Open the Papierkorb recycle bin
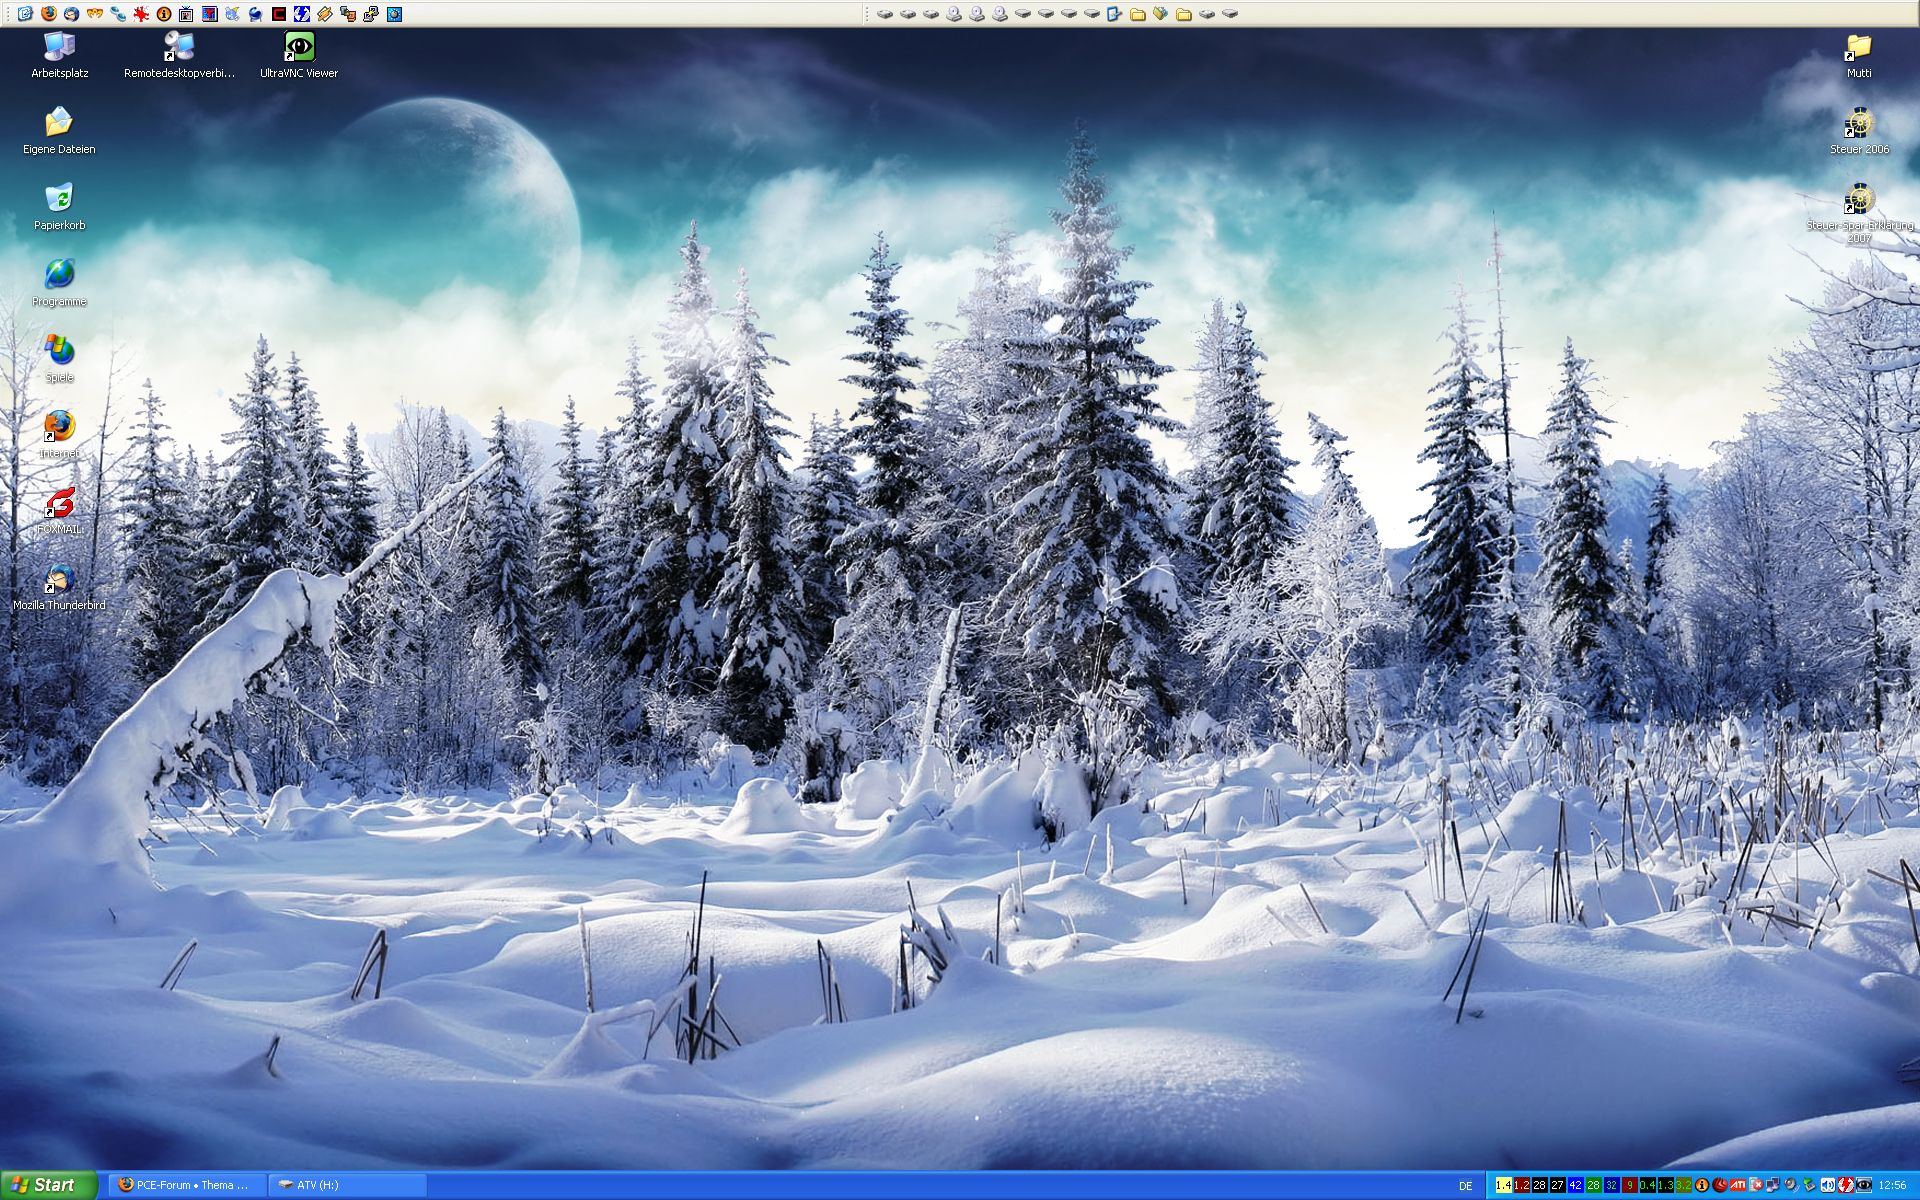Image resolution: width=1920 pixels, height=1200 pixels. [59, 198]
